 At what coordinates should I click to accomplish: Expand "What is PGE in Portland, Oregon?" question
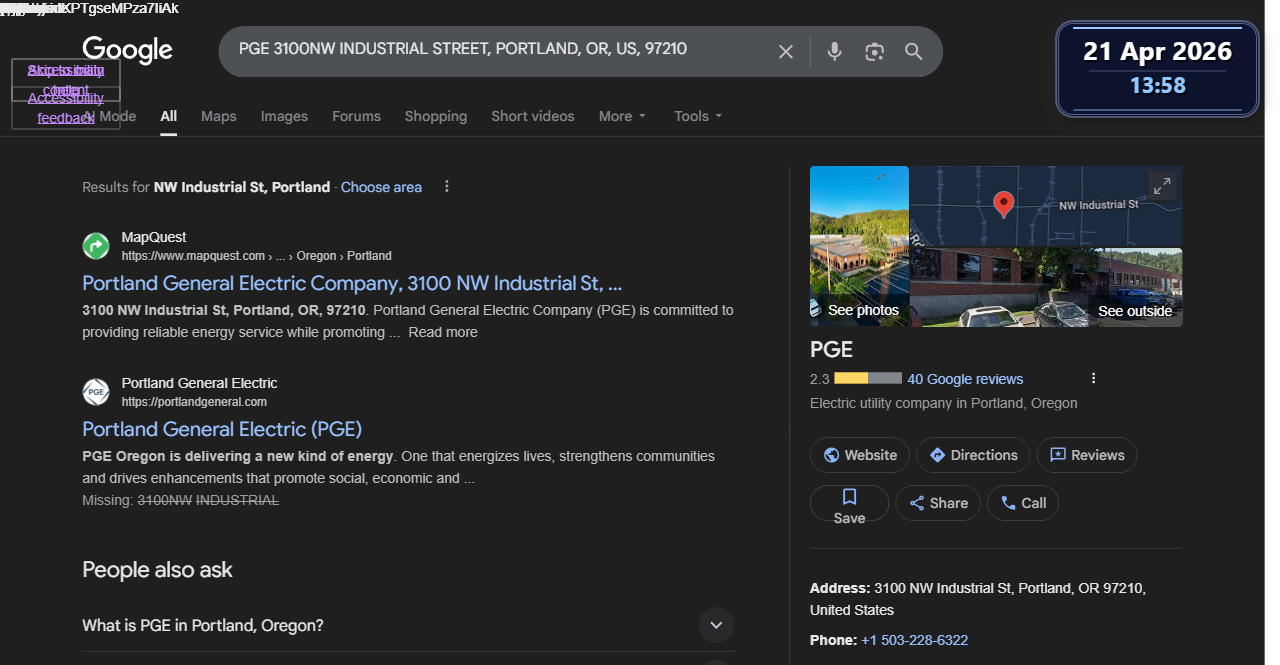click(x=408, y=626)
